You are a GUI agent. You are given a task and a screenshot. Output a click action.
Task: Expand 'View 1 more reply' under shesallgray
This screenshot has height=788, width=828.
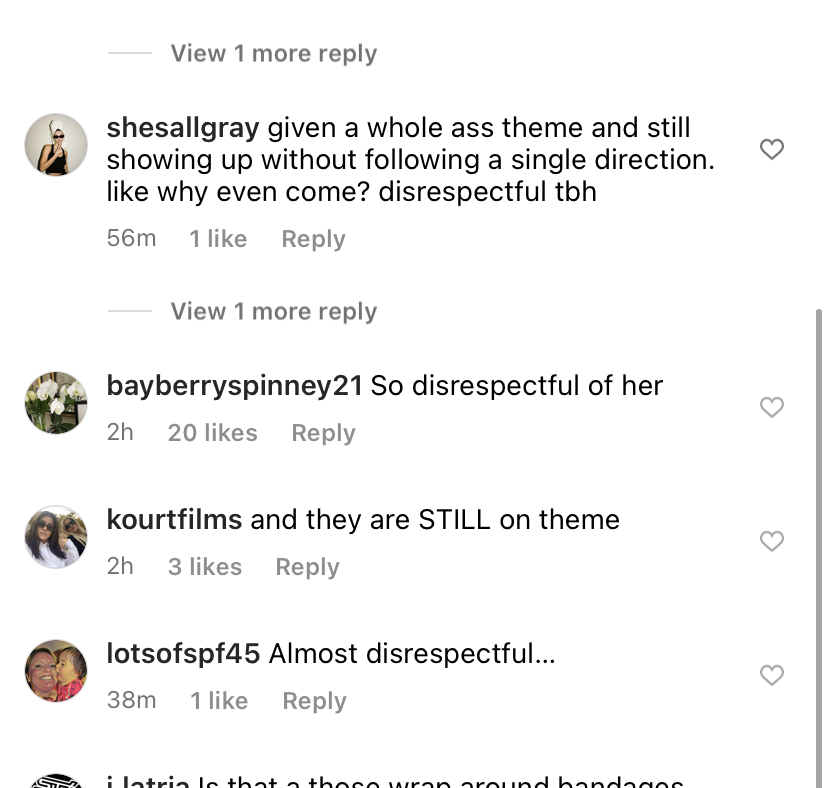pyautogui.click(x=273, y=311)
